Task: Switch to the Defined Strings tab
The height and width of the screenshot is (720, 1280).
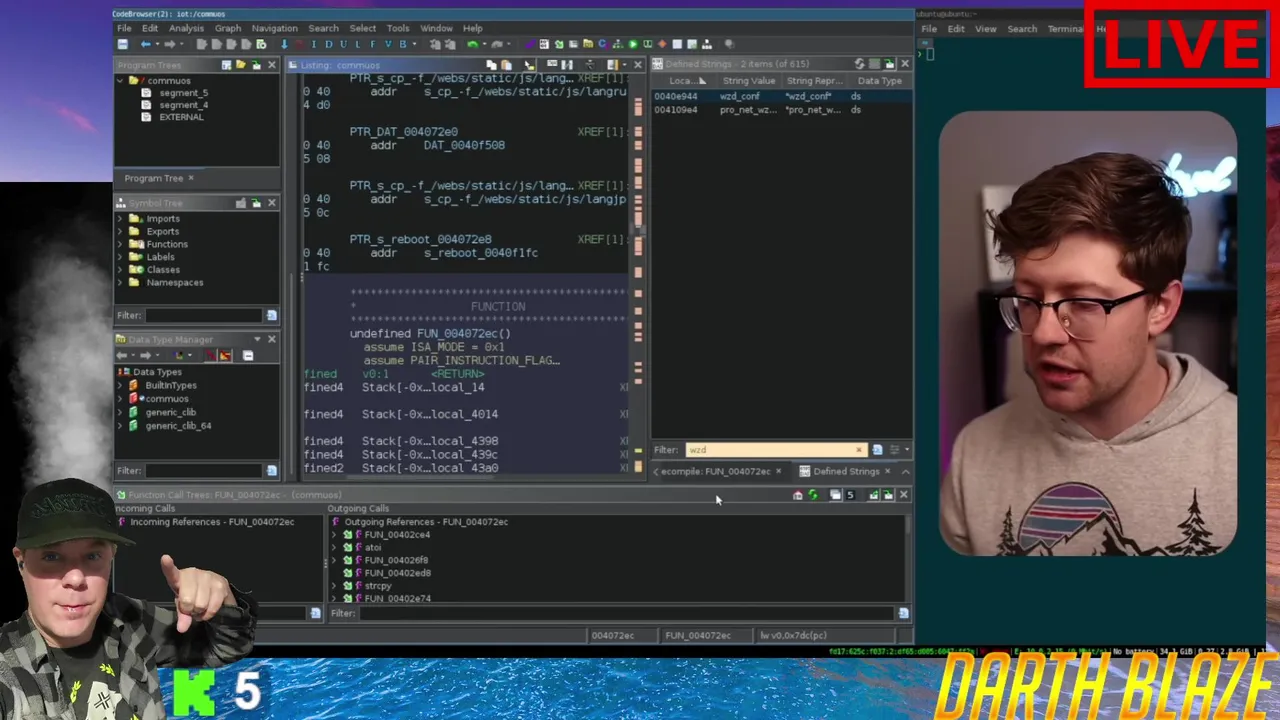Action: click(x=846, y=471)
